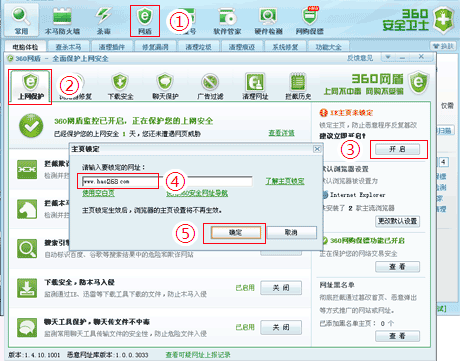The width and height of the screenshot is (460, 361).
Task: Switch to 广告过滤 in the 360网盾 window
Action: (210, 87)
